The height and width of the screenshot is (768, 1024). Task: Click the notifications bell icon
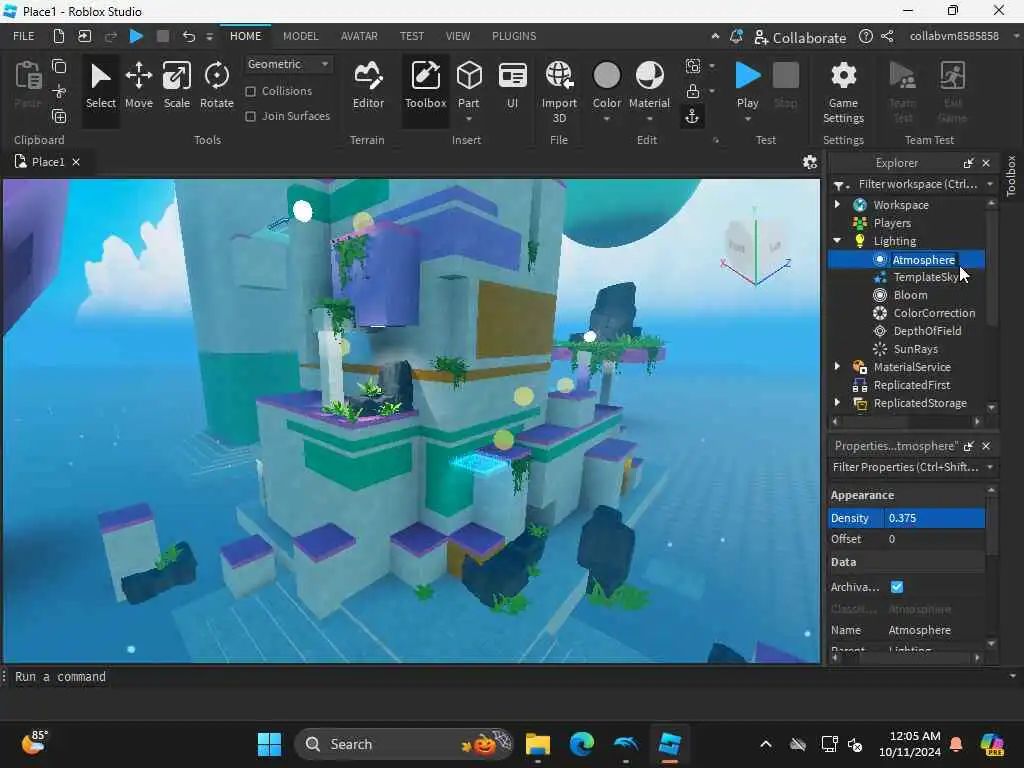tap(736, 37)
